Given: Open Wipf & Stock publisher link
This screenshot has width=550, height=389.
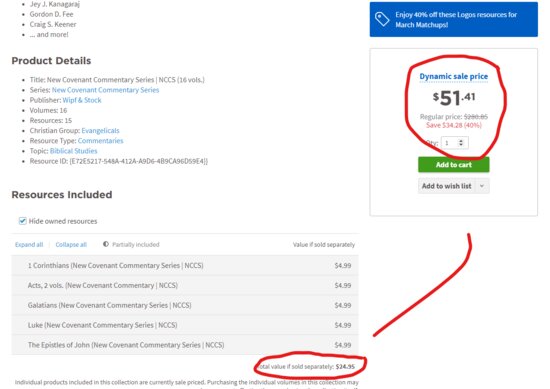Looking at the screenshot, I should click(82, 100).
